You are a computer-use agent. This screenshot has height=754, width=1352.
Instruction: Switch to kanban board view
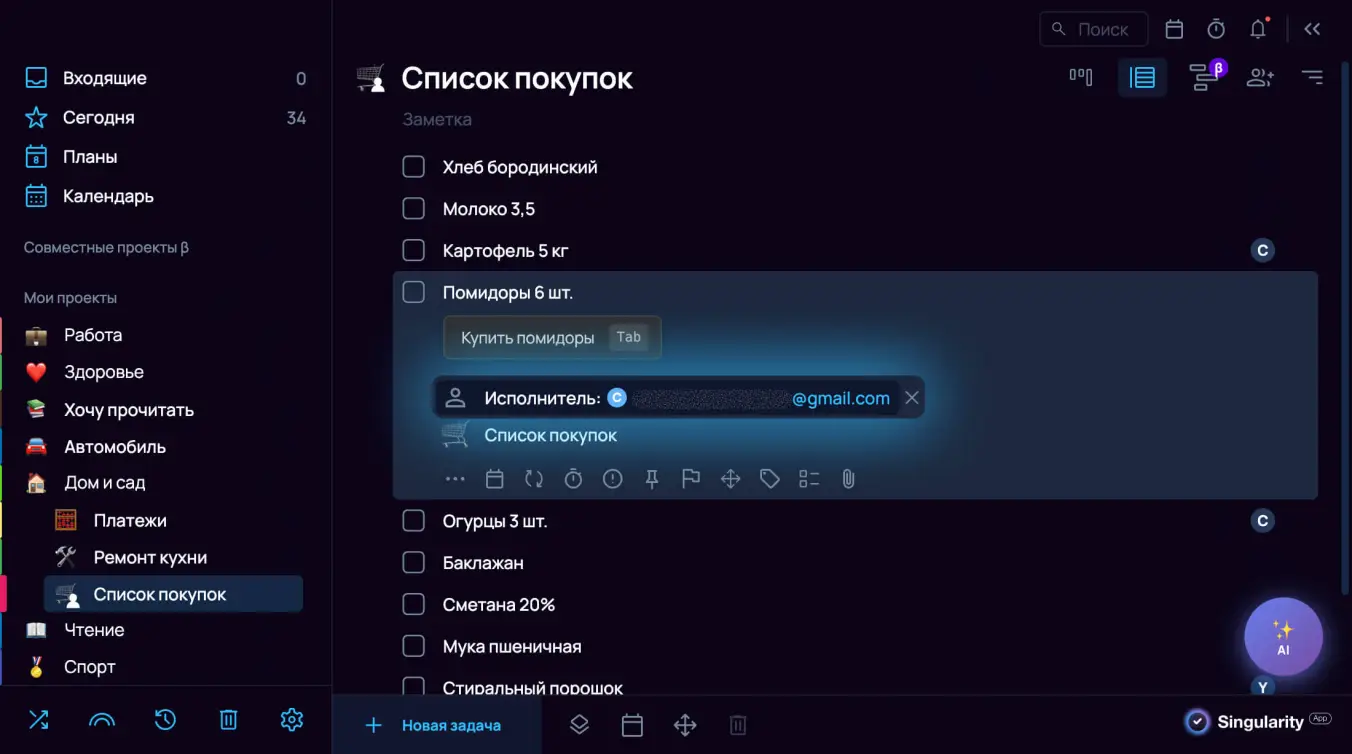click(1081, 77)
